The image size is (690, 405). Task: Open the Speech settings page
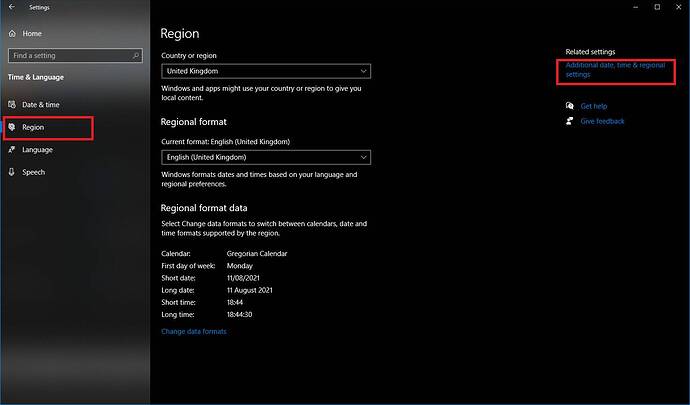33,172
